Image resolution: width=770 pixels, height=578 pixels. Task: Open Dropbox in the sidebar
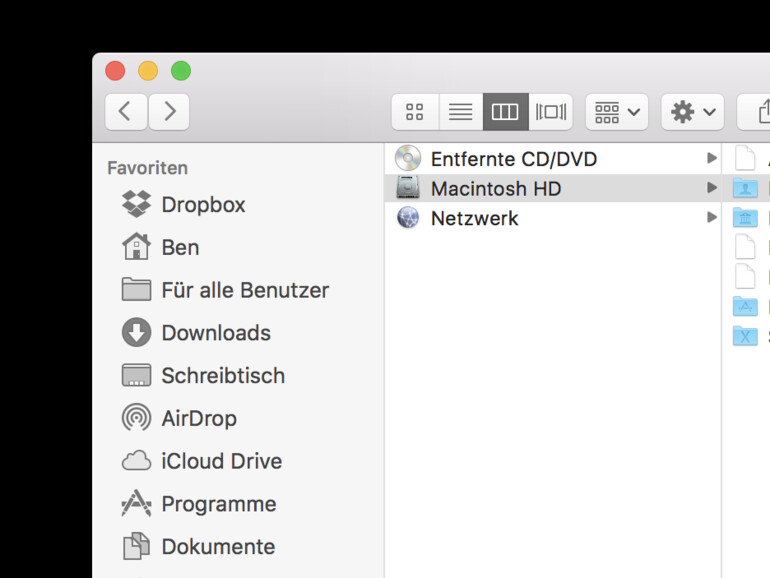point(203,205)
